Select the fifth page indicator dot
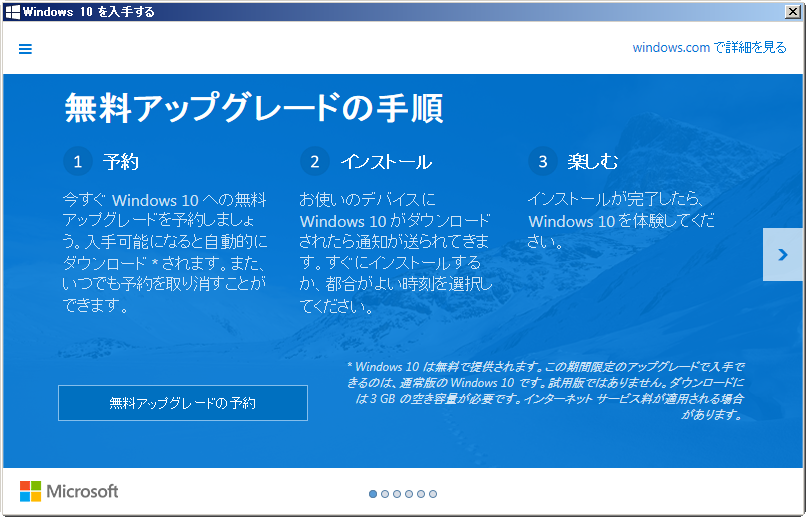This screenshot has height=517, width=806. (421, 494)
